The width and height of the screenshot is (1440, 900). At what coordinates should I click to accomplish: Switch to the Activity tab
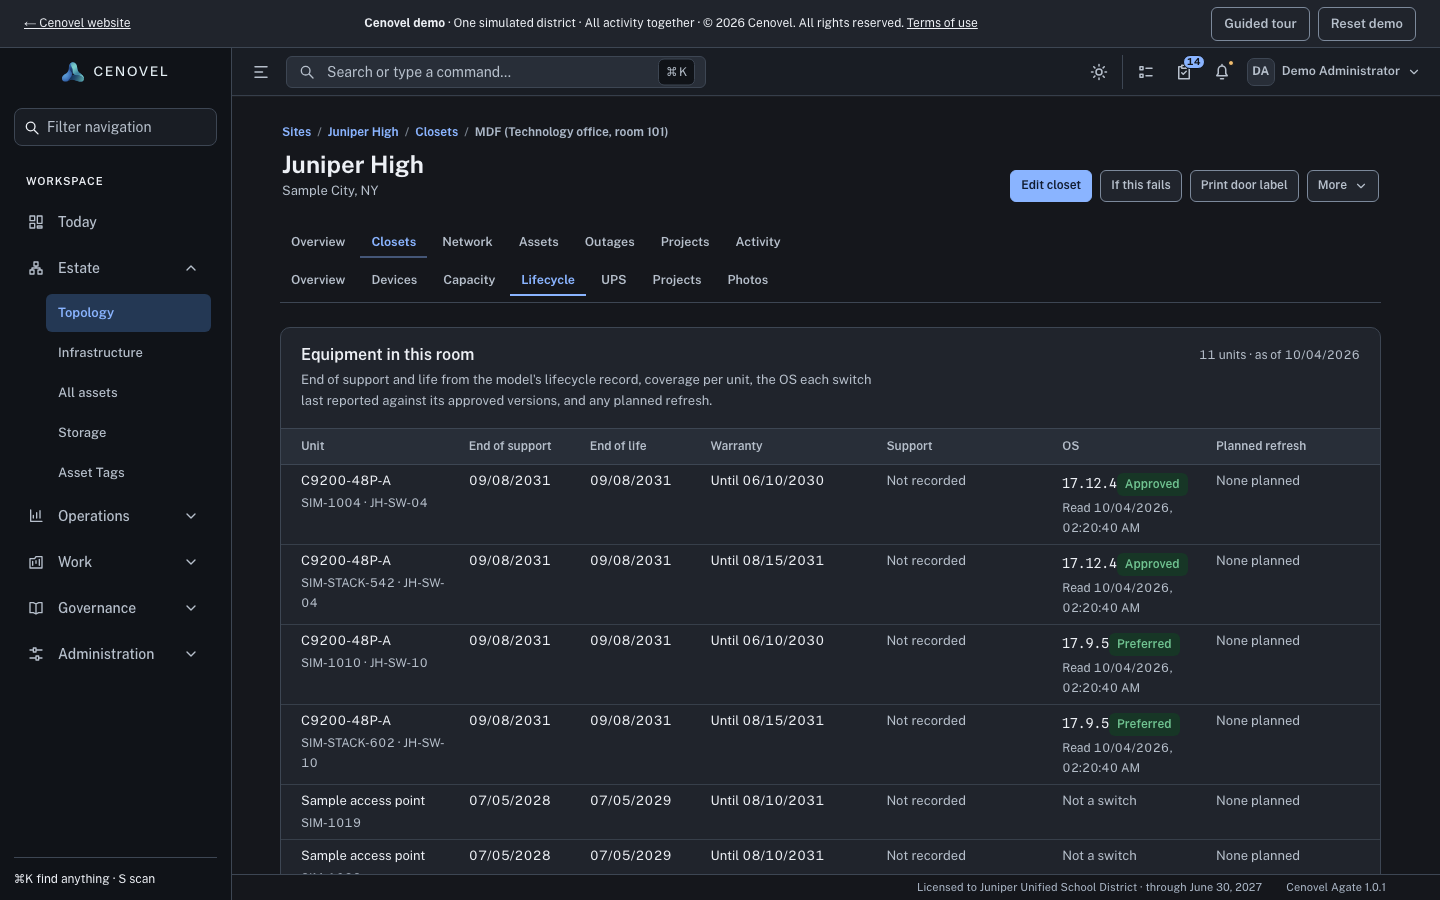(x=758, y=242)
